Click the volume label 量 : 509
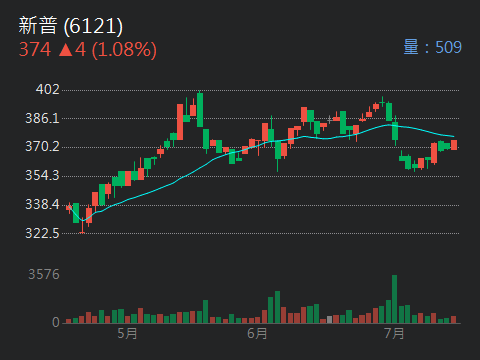Screen dimensions: 480x360 pyautogui.click(x=433, y=47)
